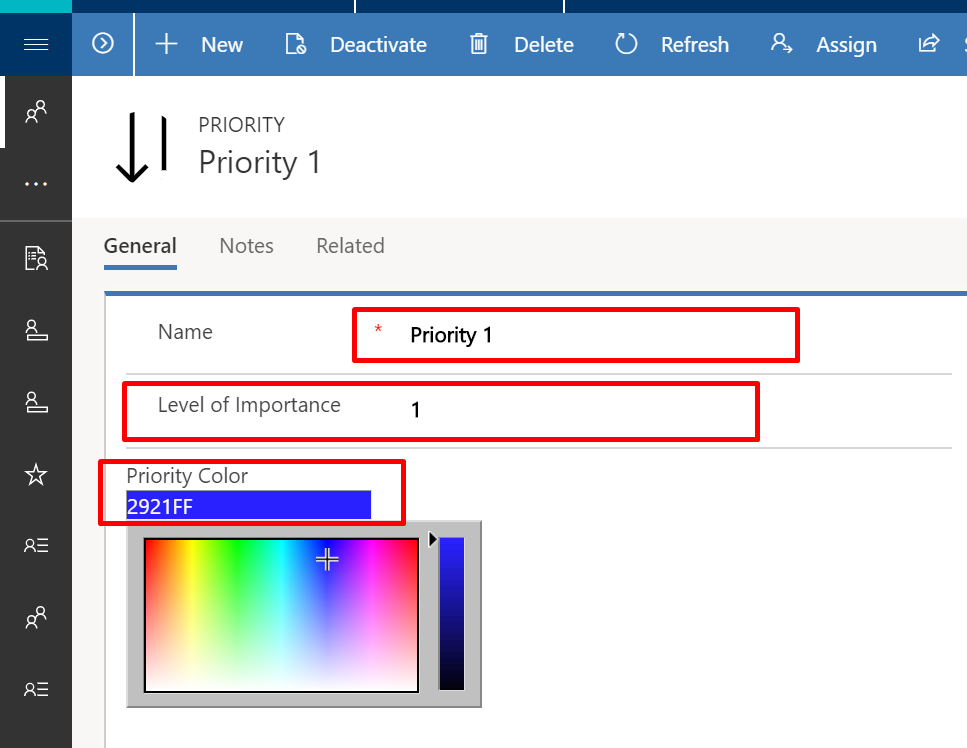The image size is (967, 748).
Task: Pick a color in the rainbow spectrum area
Action: (x=280, y=615)
